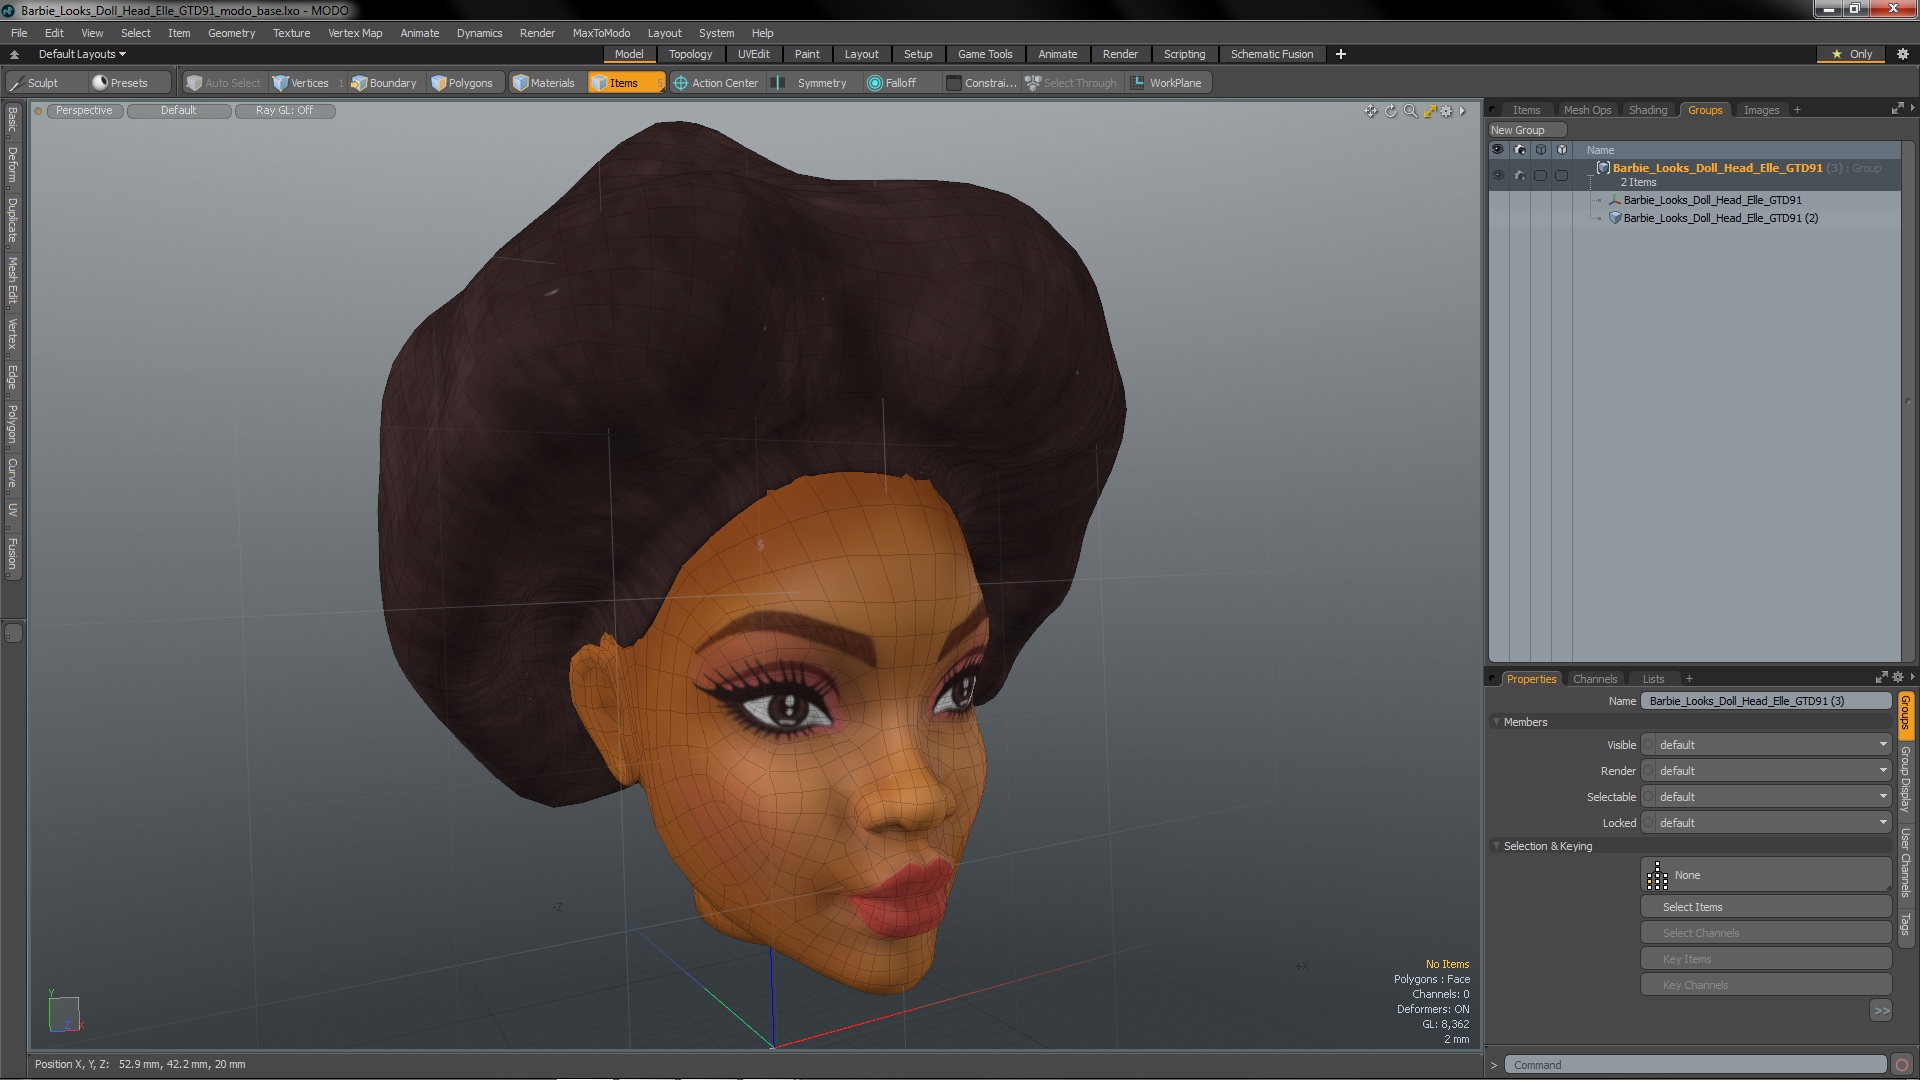1920x1080 pixels.
Task: Open the Deform sidebar tab
Action: coord(12,165)
